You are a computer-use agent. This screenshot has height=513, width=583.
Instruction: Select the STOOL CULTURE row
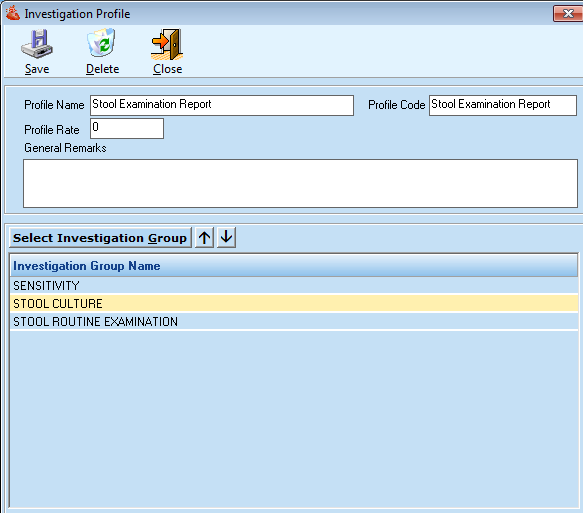pos(294,303)
